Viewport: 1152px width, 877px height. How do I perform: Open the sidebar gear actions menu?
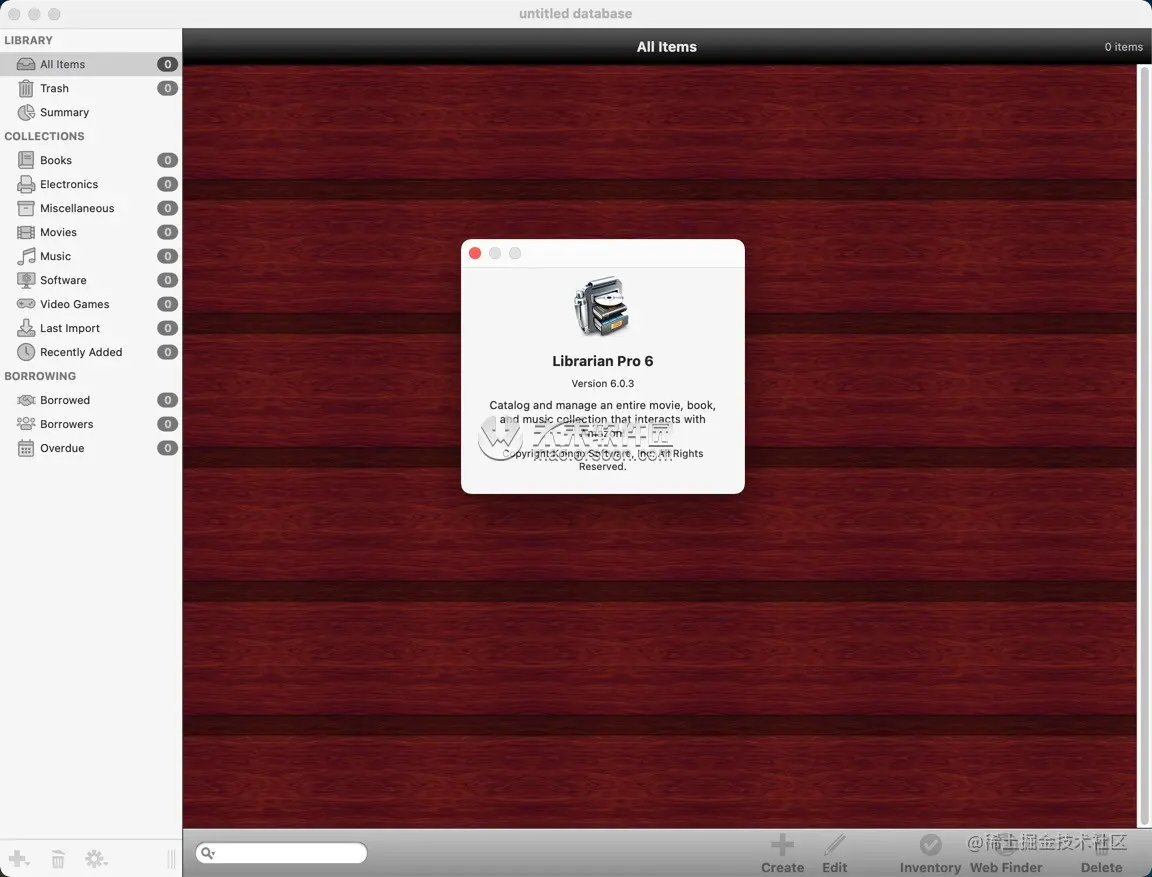(96, 859)
